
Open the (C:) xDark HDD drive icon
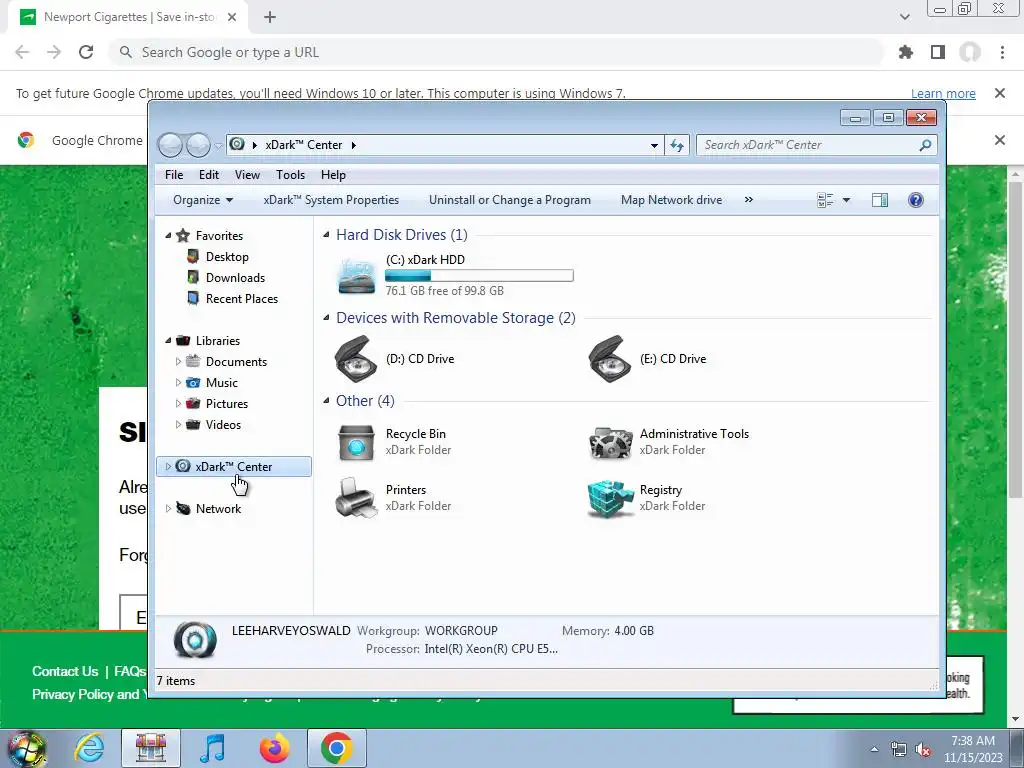click(x=357, y=275)
